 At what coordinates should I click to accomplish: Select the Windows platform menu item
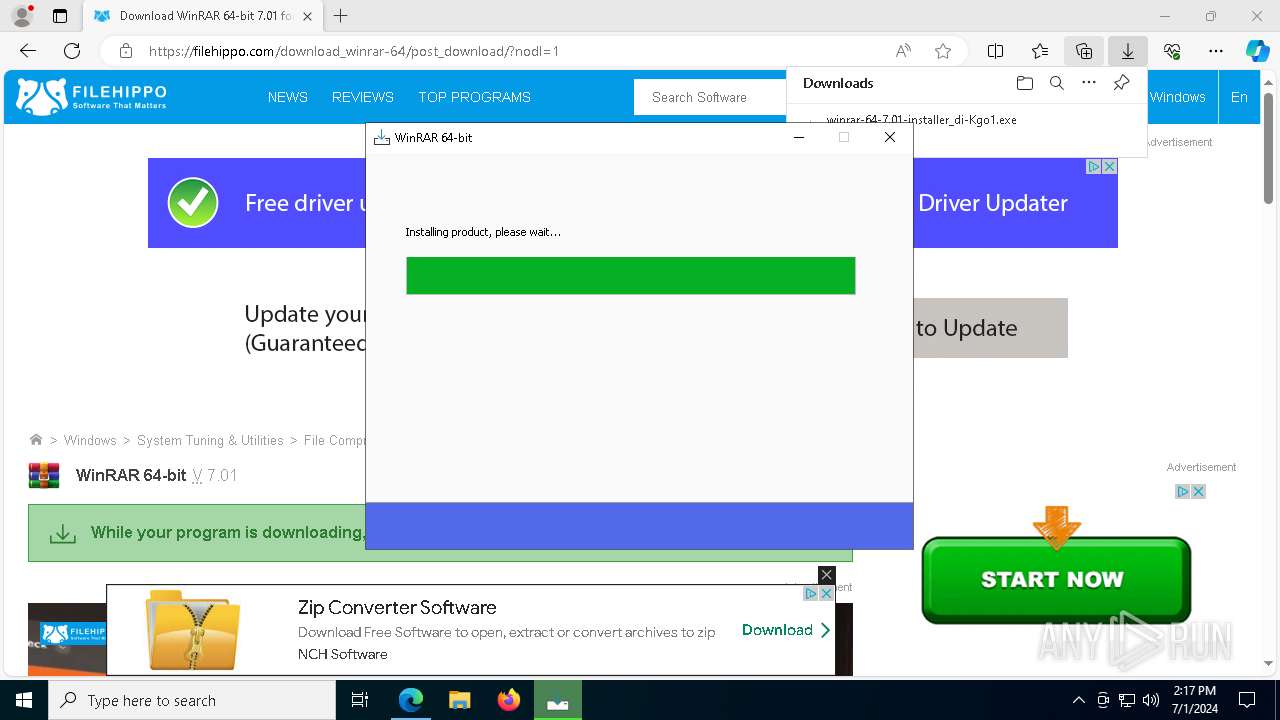click(x=1178, y=97)
